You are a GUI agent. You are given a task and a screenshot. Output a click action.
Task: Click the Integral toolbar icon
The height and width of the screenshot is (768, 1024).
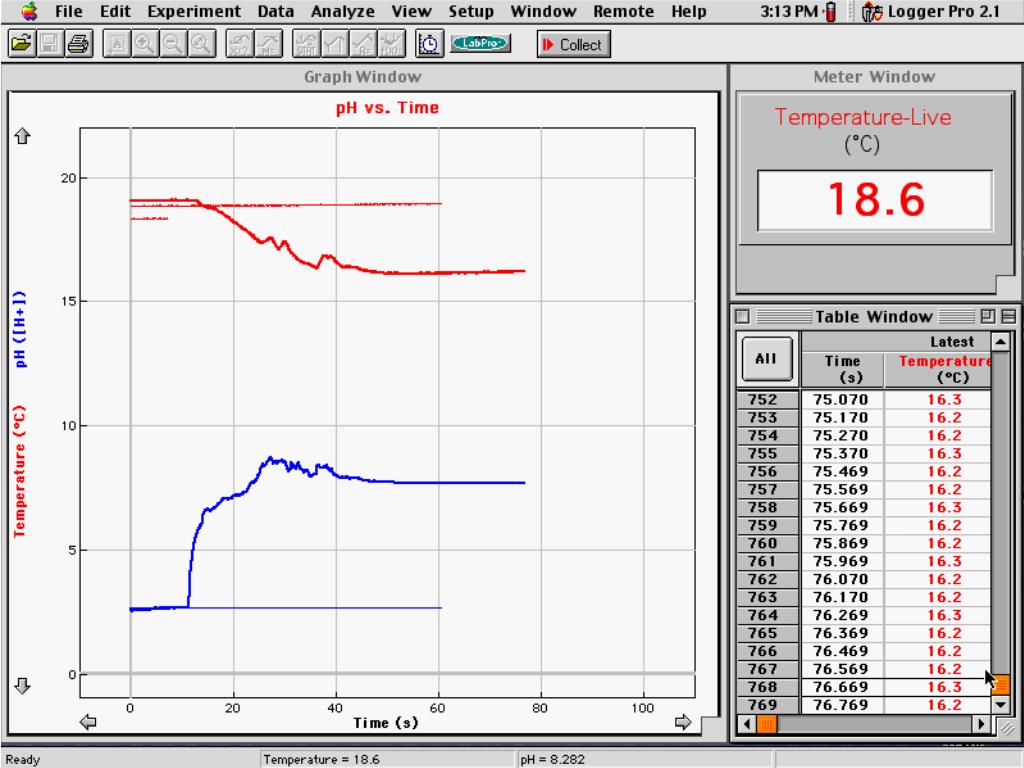tap(334, 44)
